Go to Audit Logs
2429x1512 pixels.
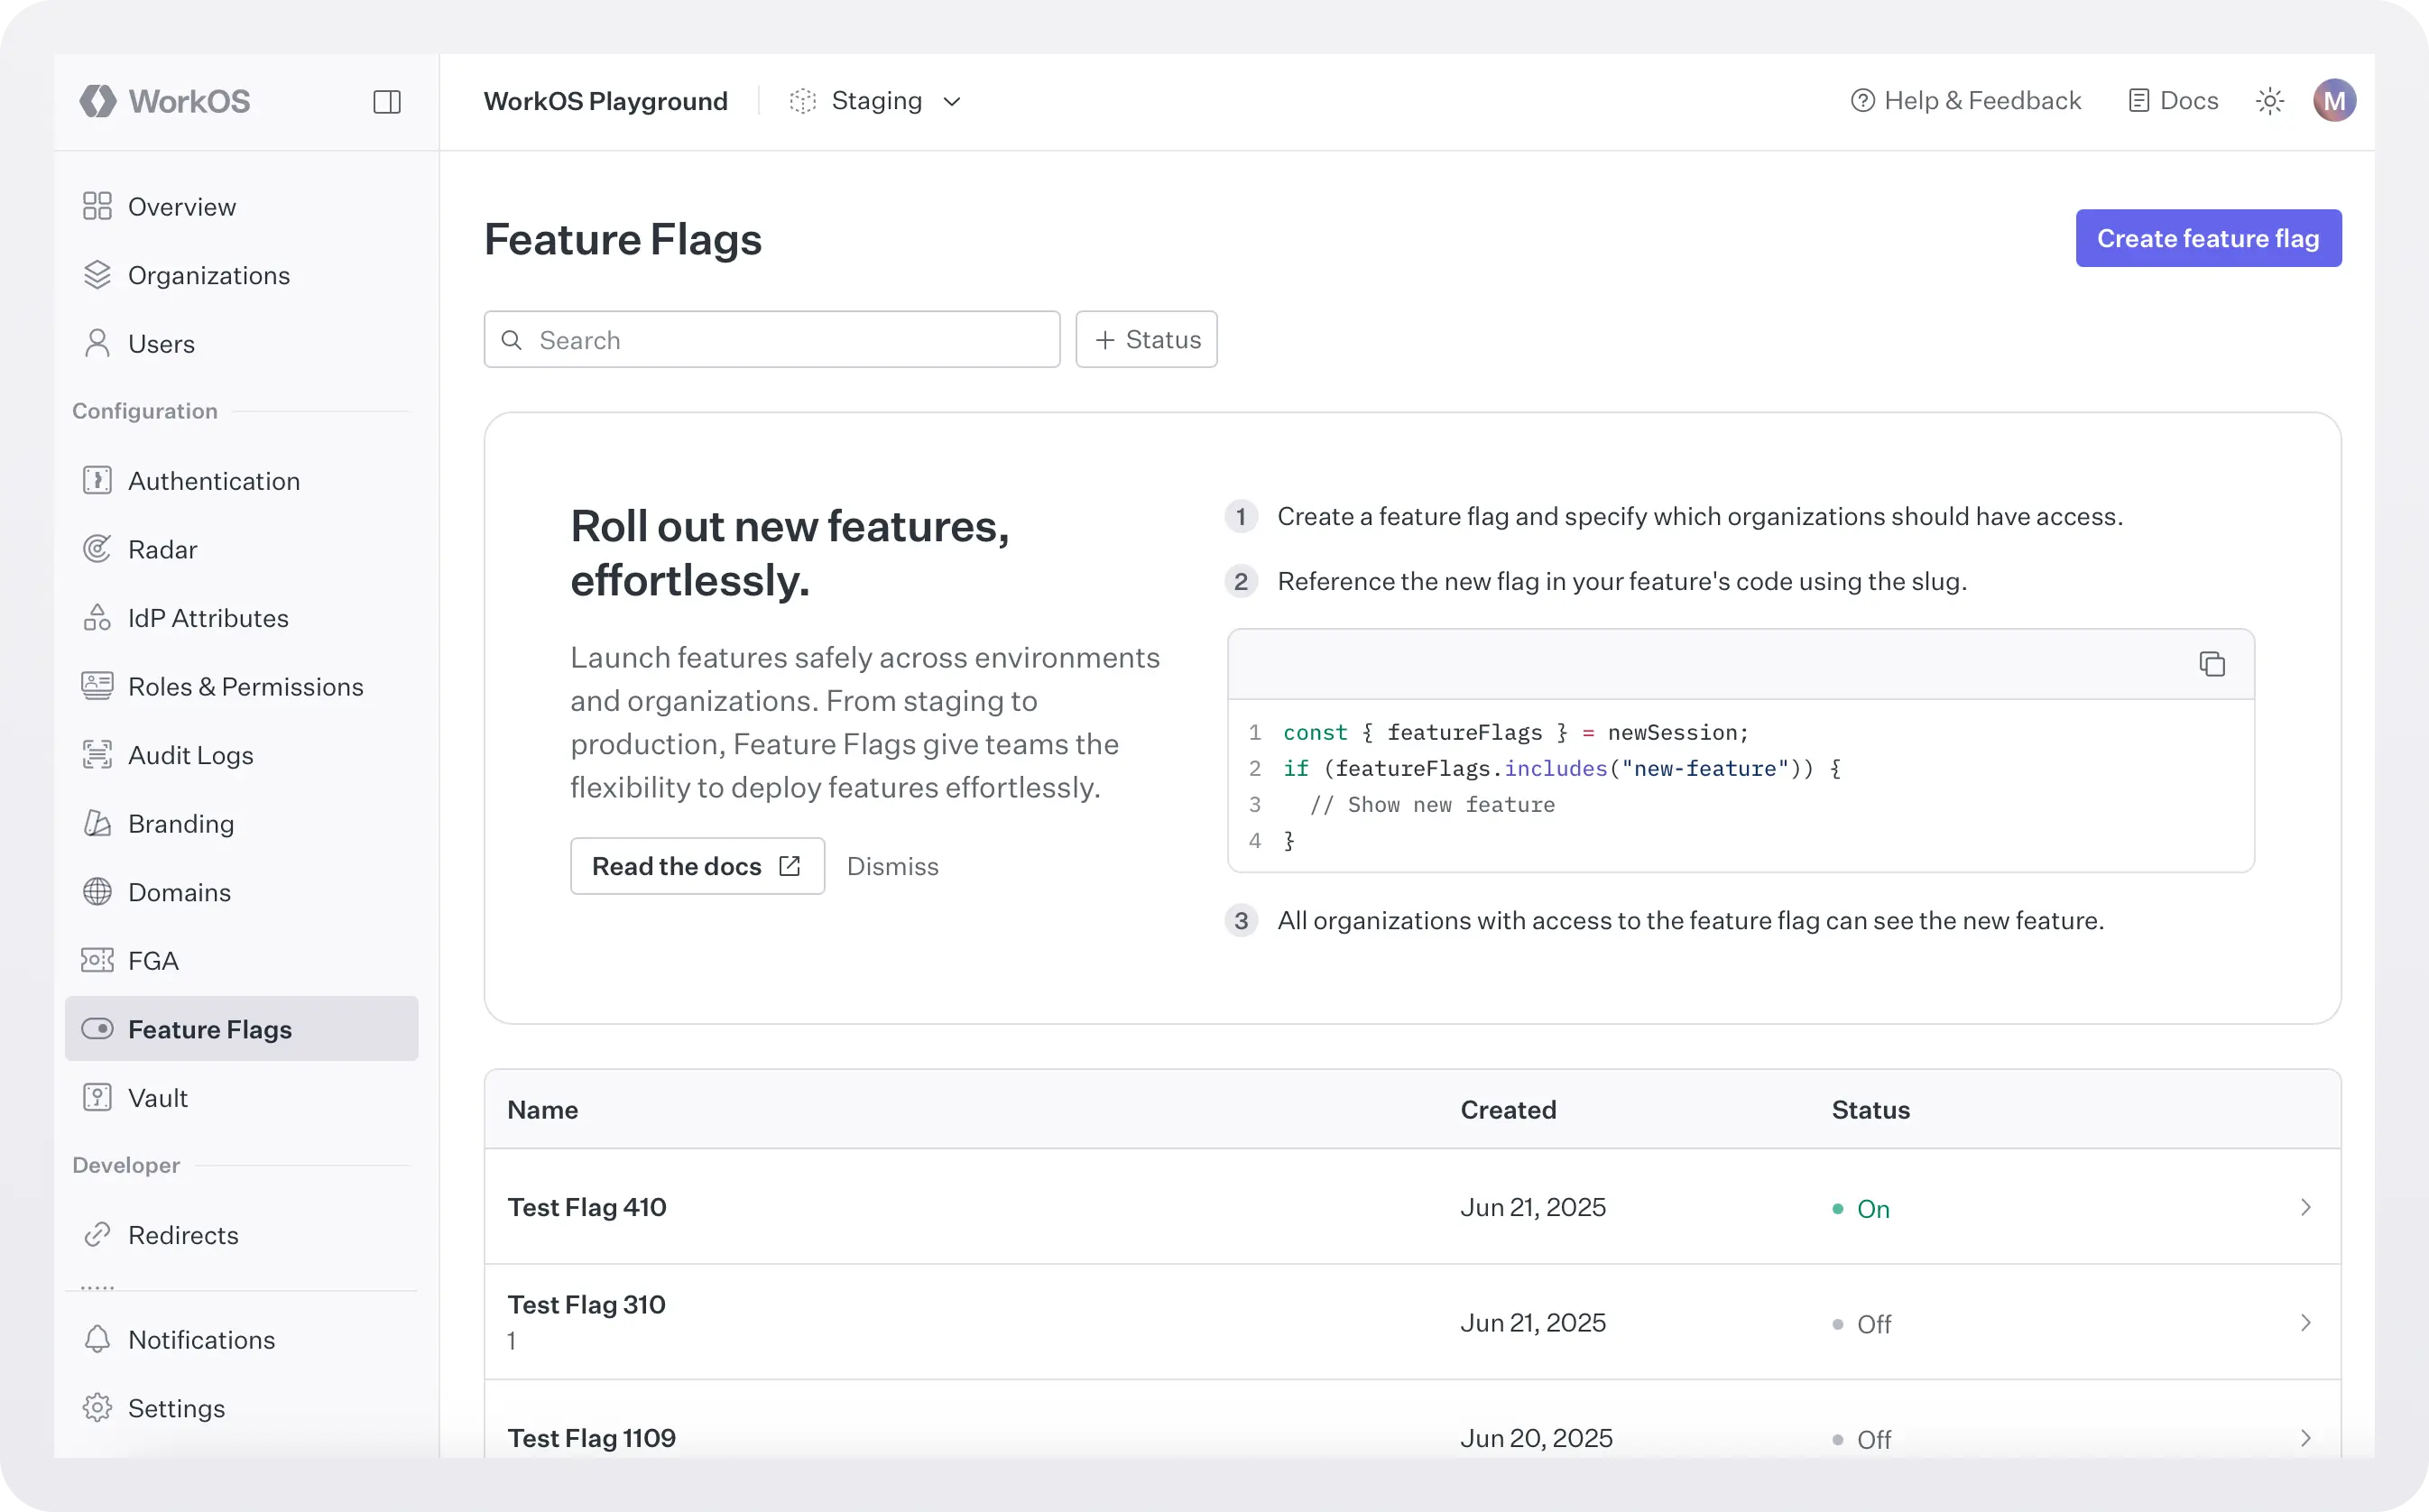point(241,754)
